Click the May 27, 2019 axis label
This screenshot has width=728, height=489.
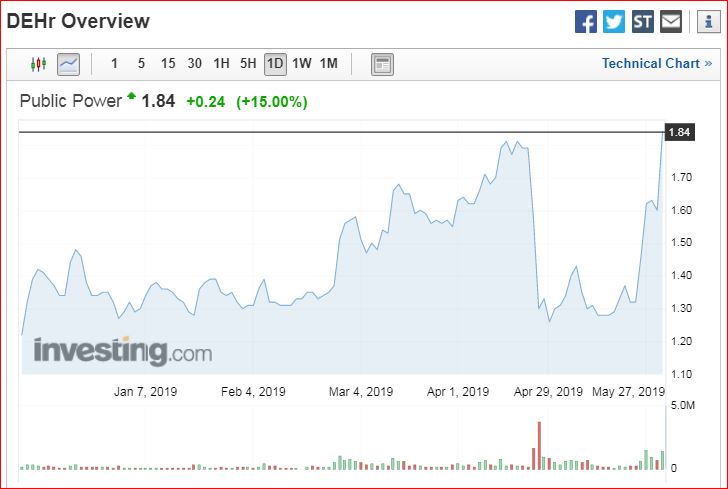pyautogui.click(x=628, y=392)
